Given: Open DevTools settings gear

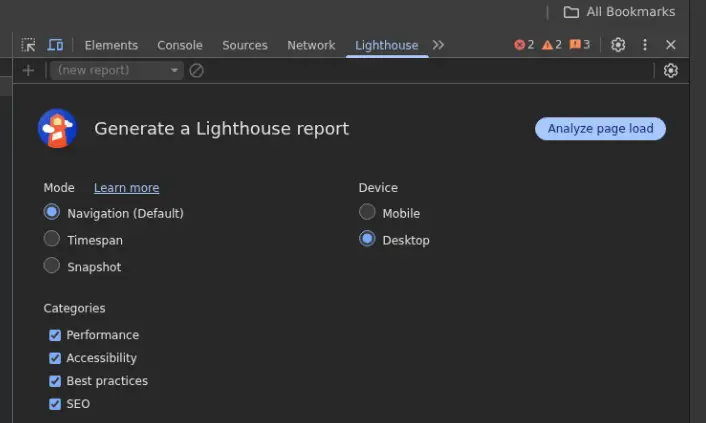Looking at the screenshot, I should [618, 45].
